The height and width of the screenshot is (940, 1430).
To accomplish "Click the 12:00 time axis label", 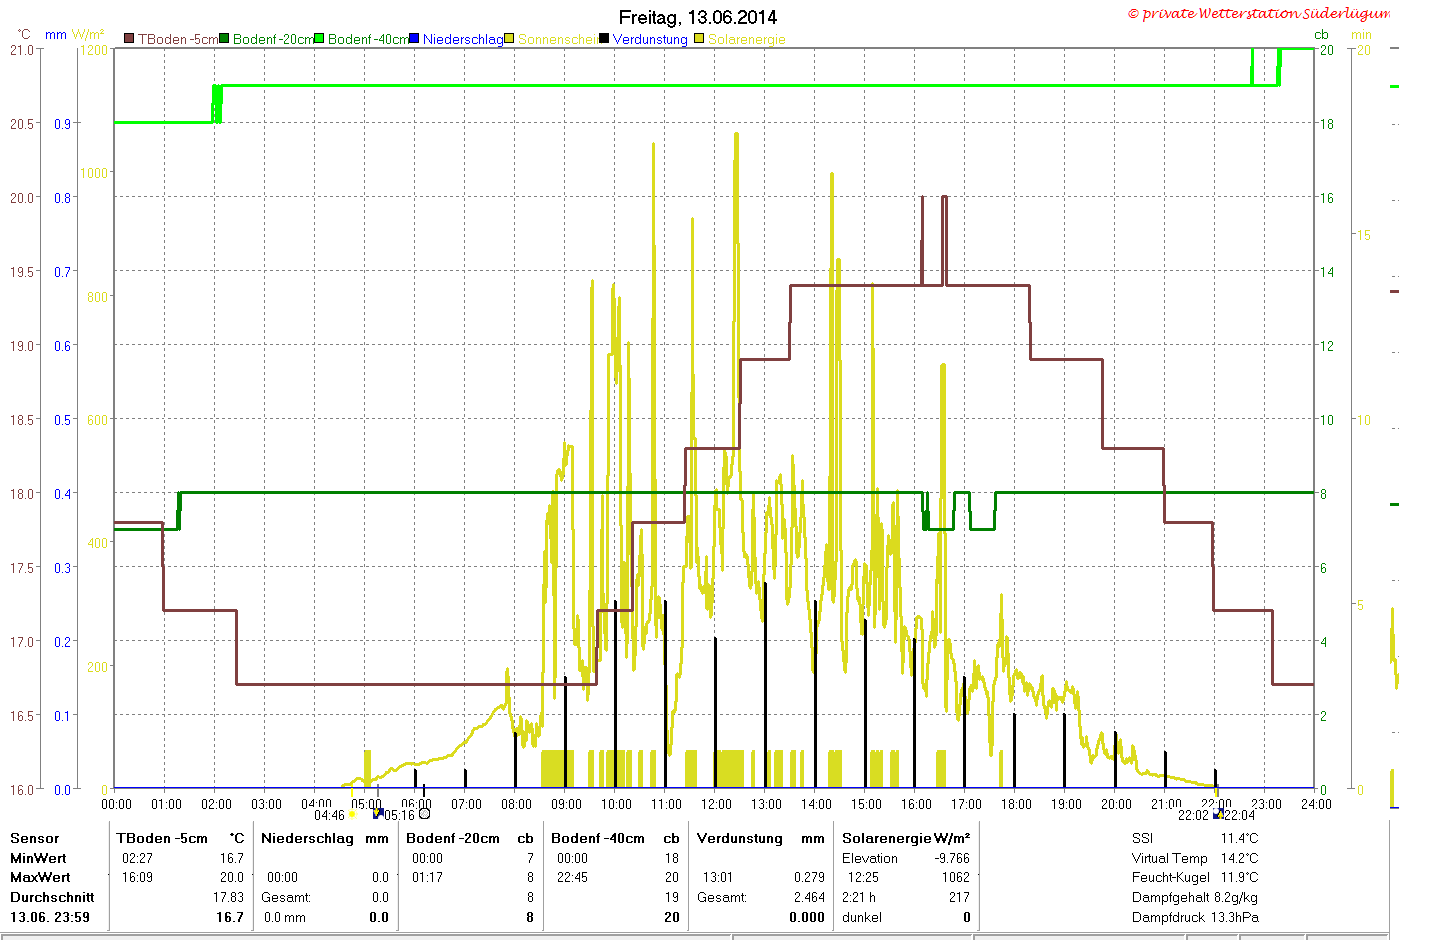I will tap(716, 804).
